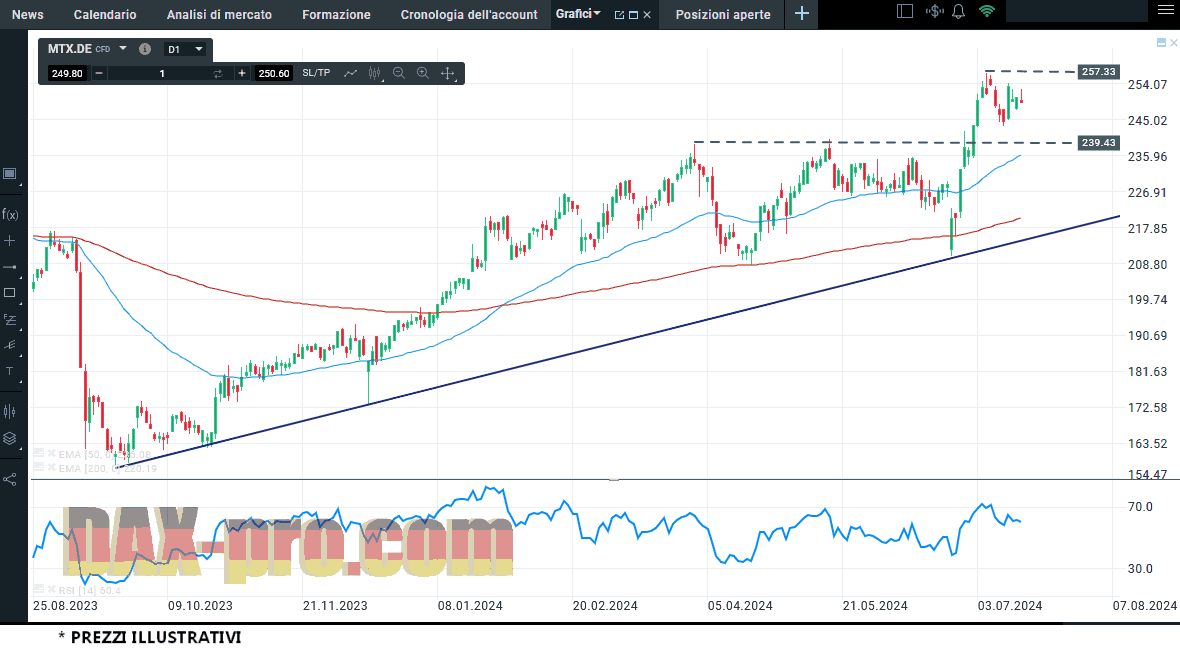Open the EMA 50 indicator settings icon
1180x648 pixels.
(38, 454)
